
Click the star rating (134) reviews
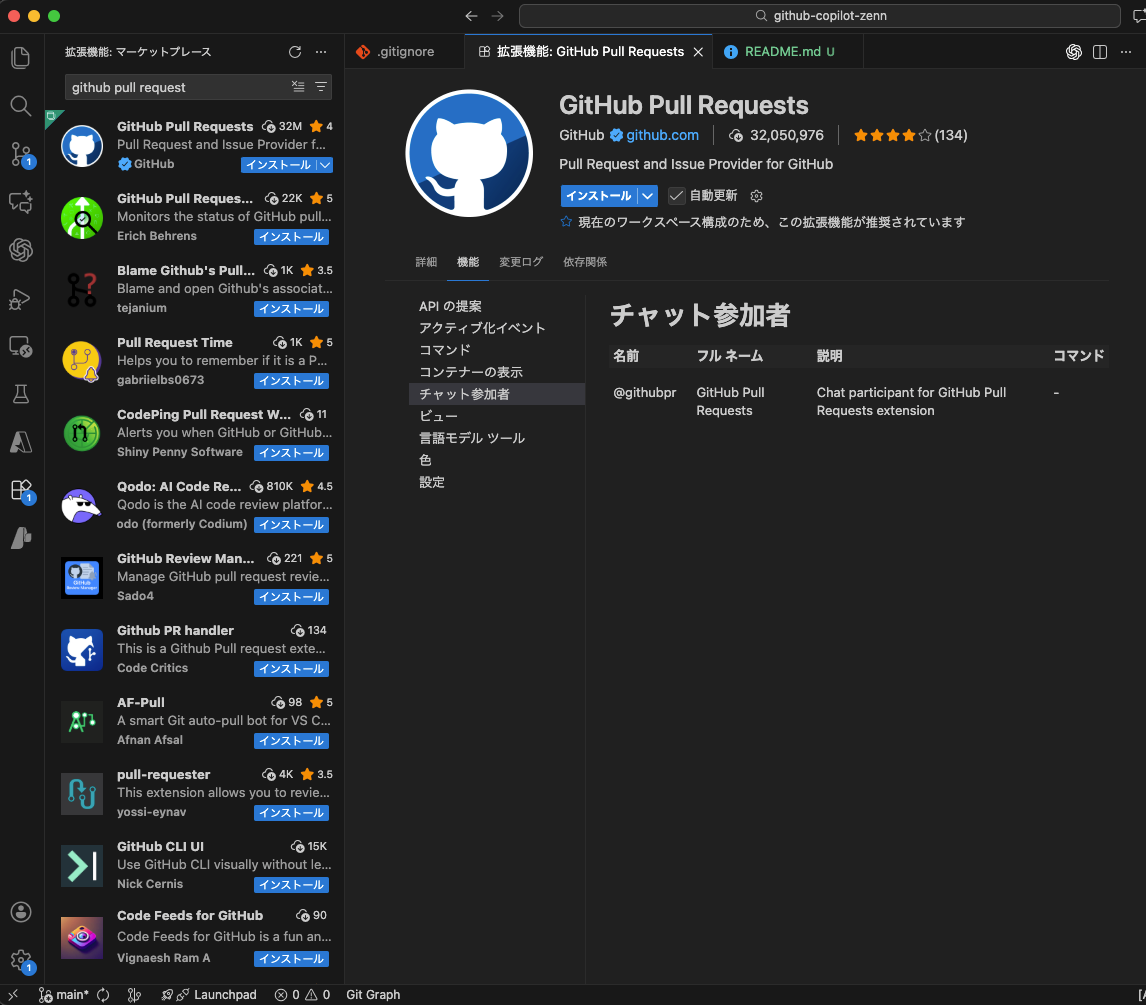910,135
